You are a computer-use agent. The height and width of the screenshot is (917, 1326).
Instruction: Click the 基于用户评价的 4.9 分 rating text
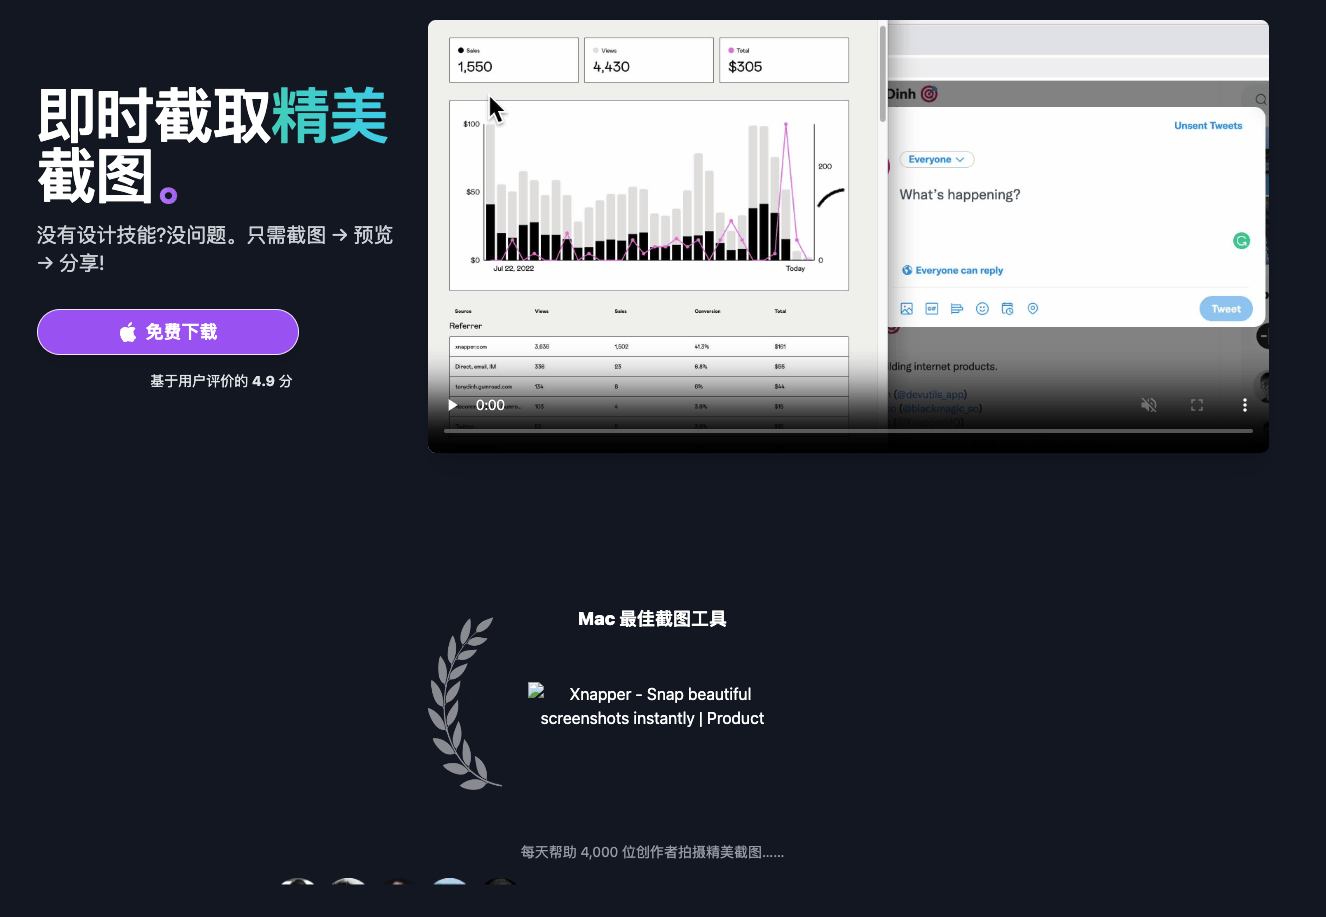221,381
